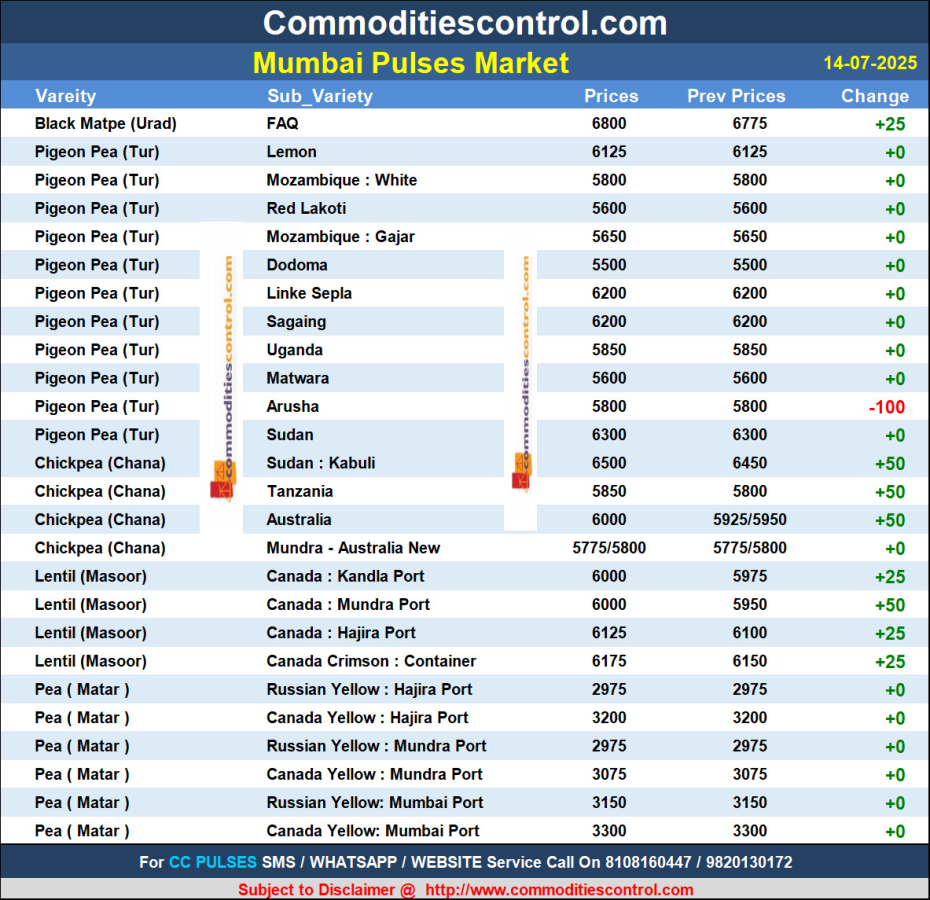The width and height of the screenshot is (930, 900).
Task: Select the Canada Crimson : Container row label
Action: tap(371, 660)
